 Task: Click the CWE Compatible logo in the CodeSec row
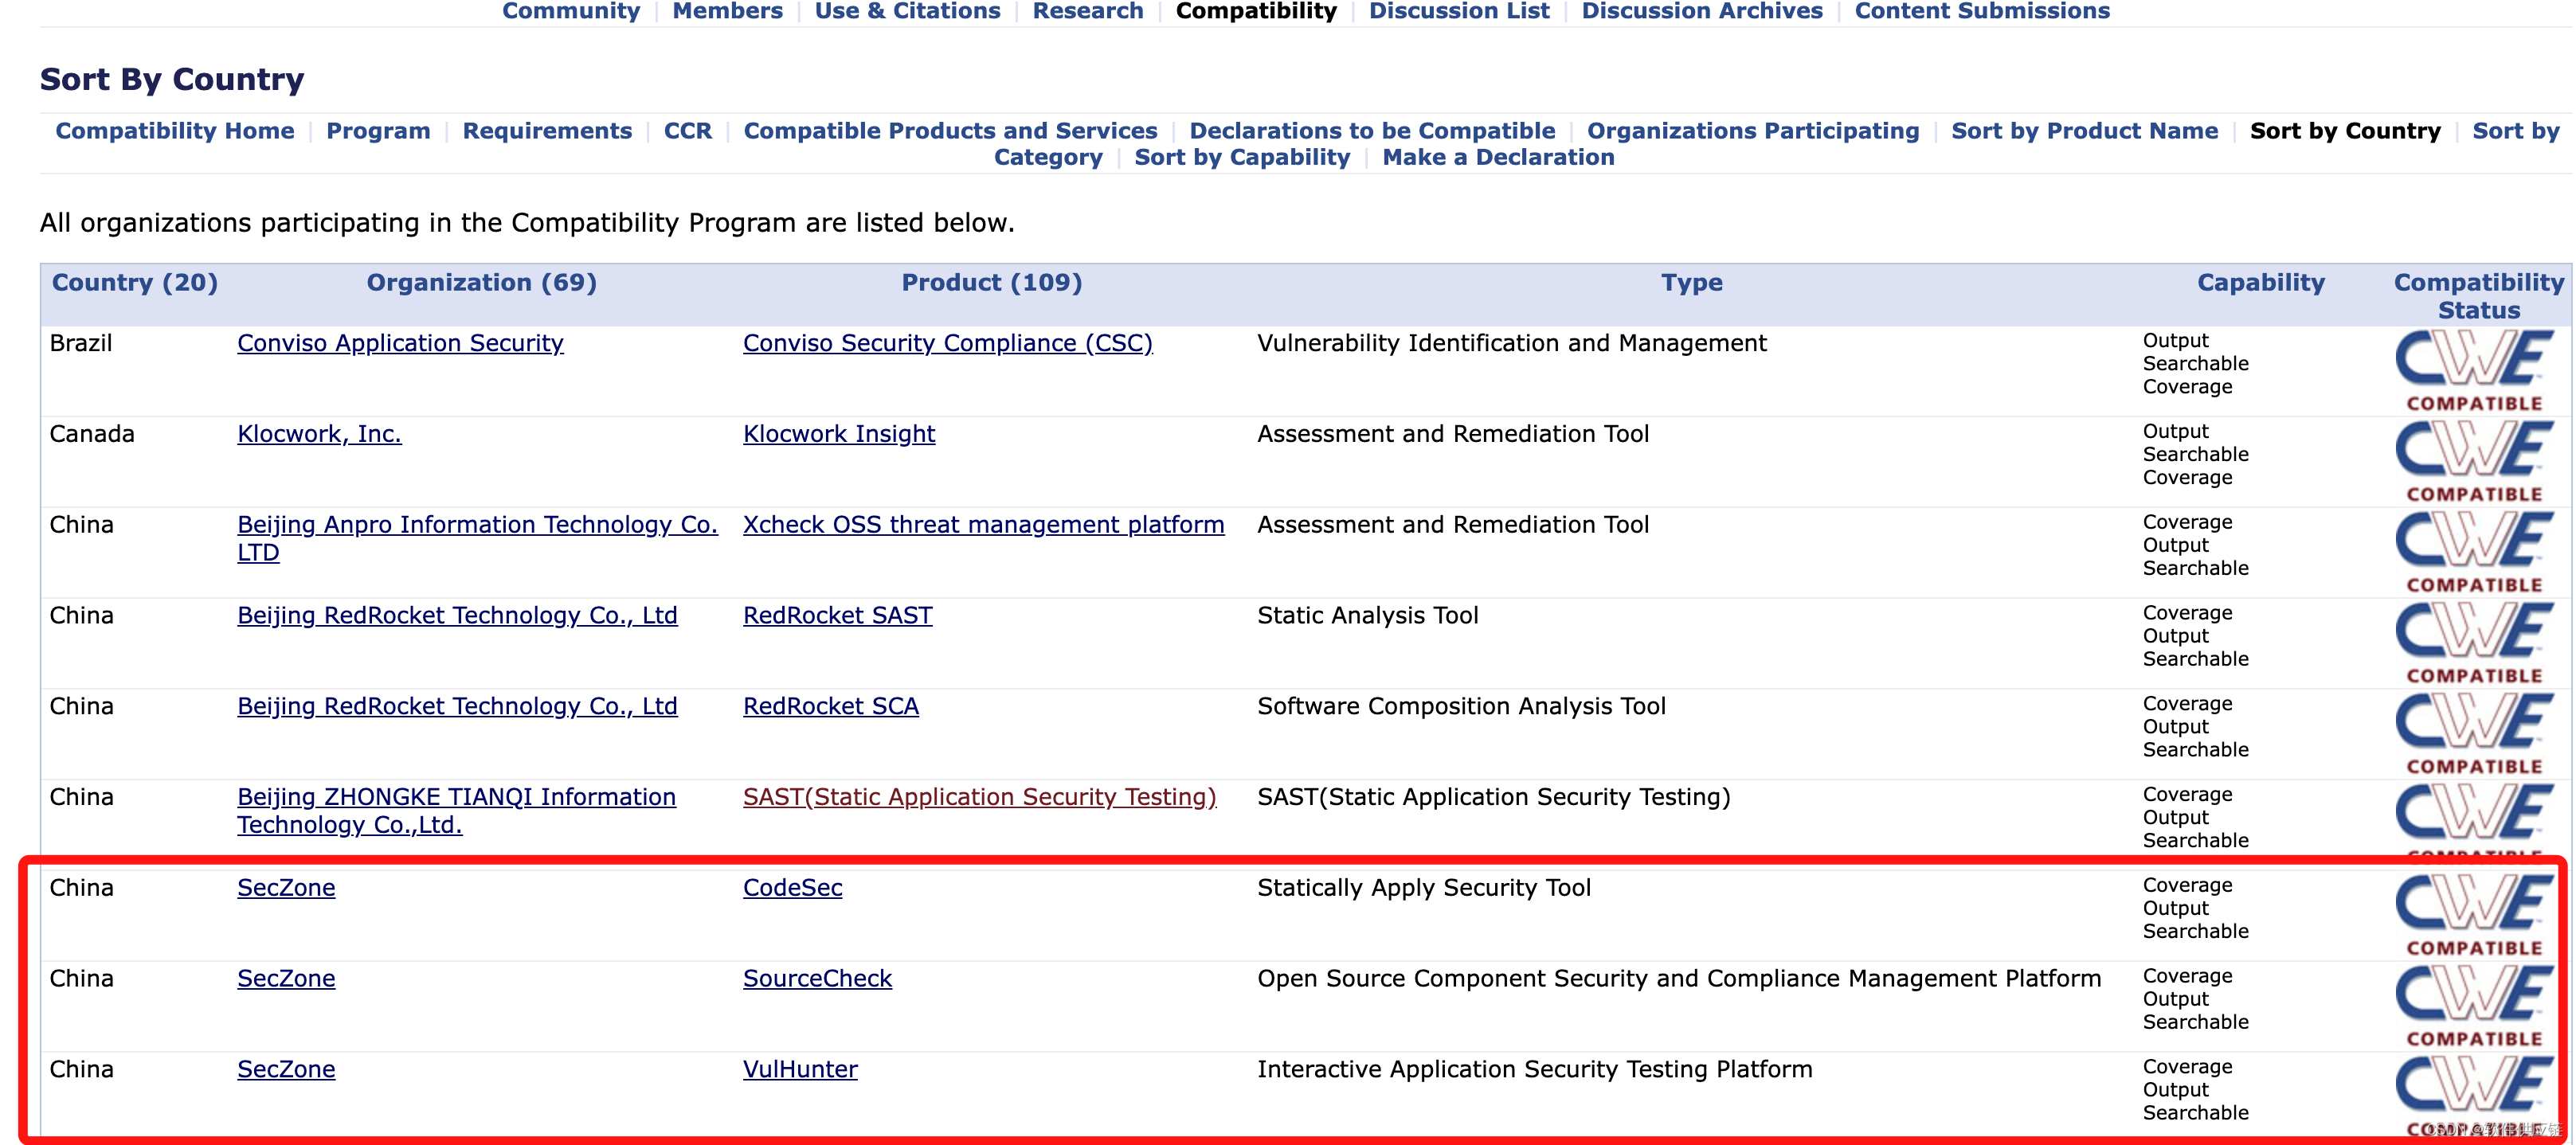[x=2474, y=916]
